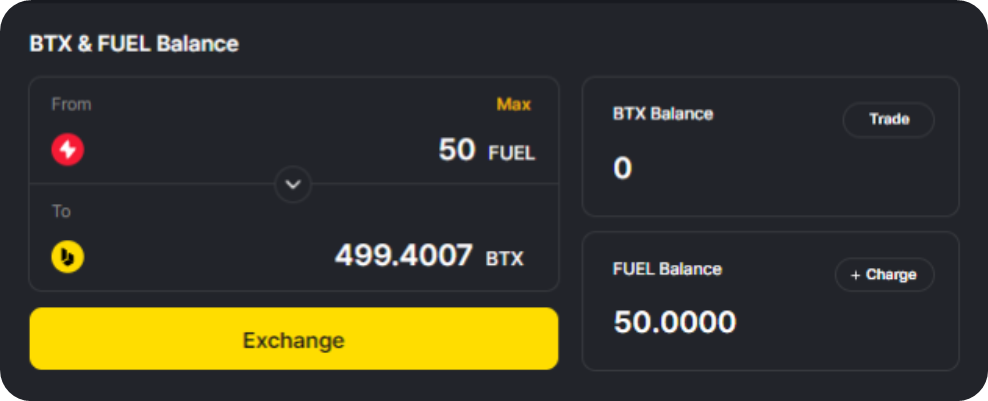Click the FUEL Balance value 50.0000

point(675,322)
